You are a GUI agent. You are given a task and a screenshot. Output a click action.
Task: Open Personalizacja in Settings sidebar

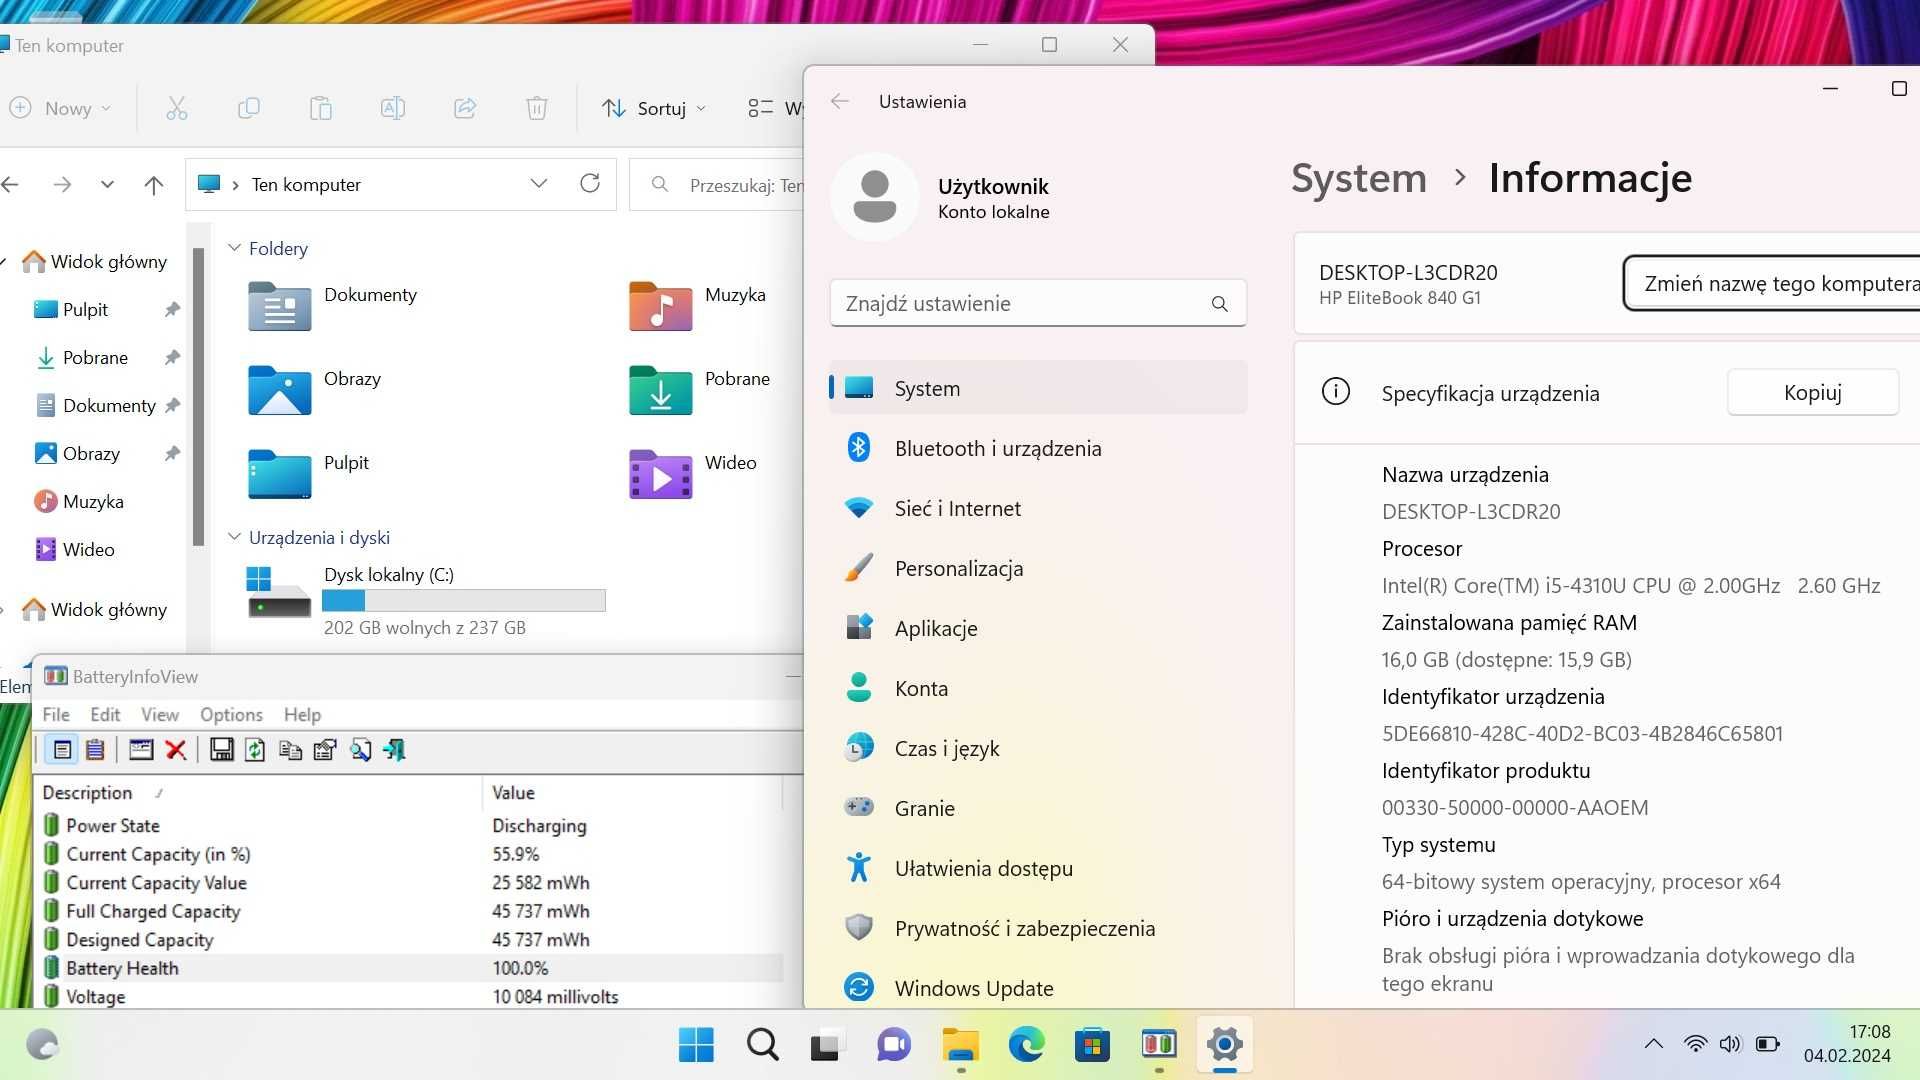[1038, 568]
